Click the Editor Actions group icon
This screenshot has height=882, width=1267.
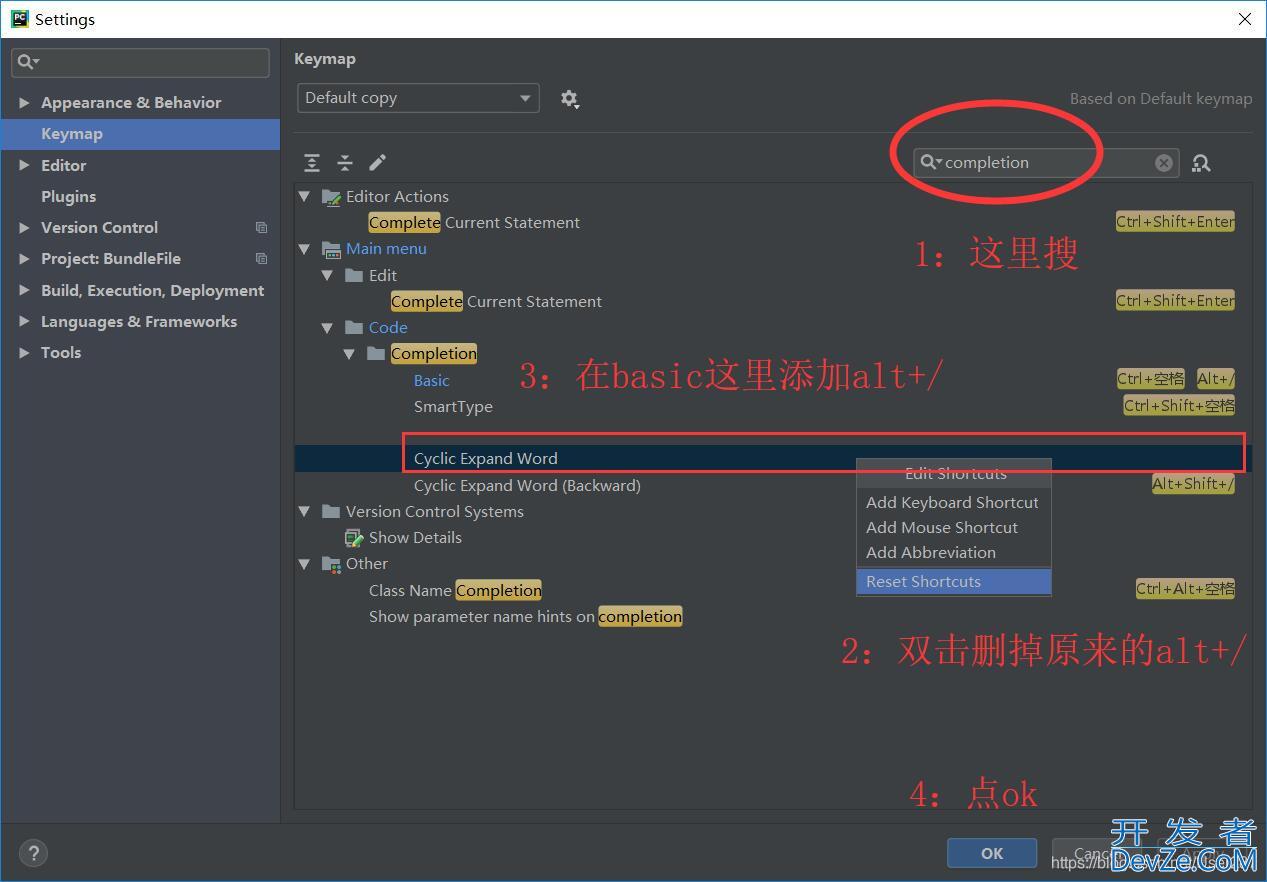pyautogui.click(x=331, y=197)
